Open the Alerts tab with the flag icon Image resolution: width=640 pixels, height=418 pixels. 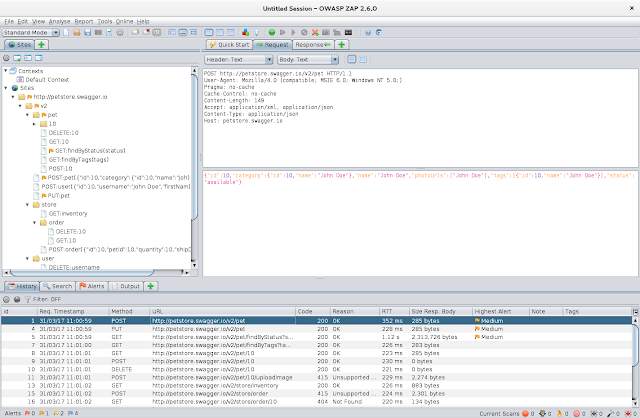click(93, 286)
